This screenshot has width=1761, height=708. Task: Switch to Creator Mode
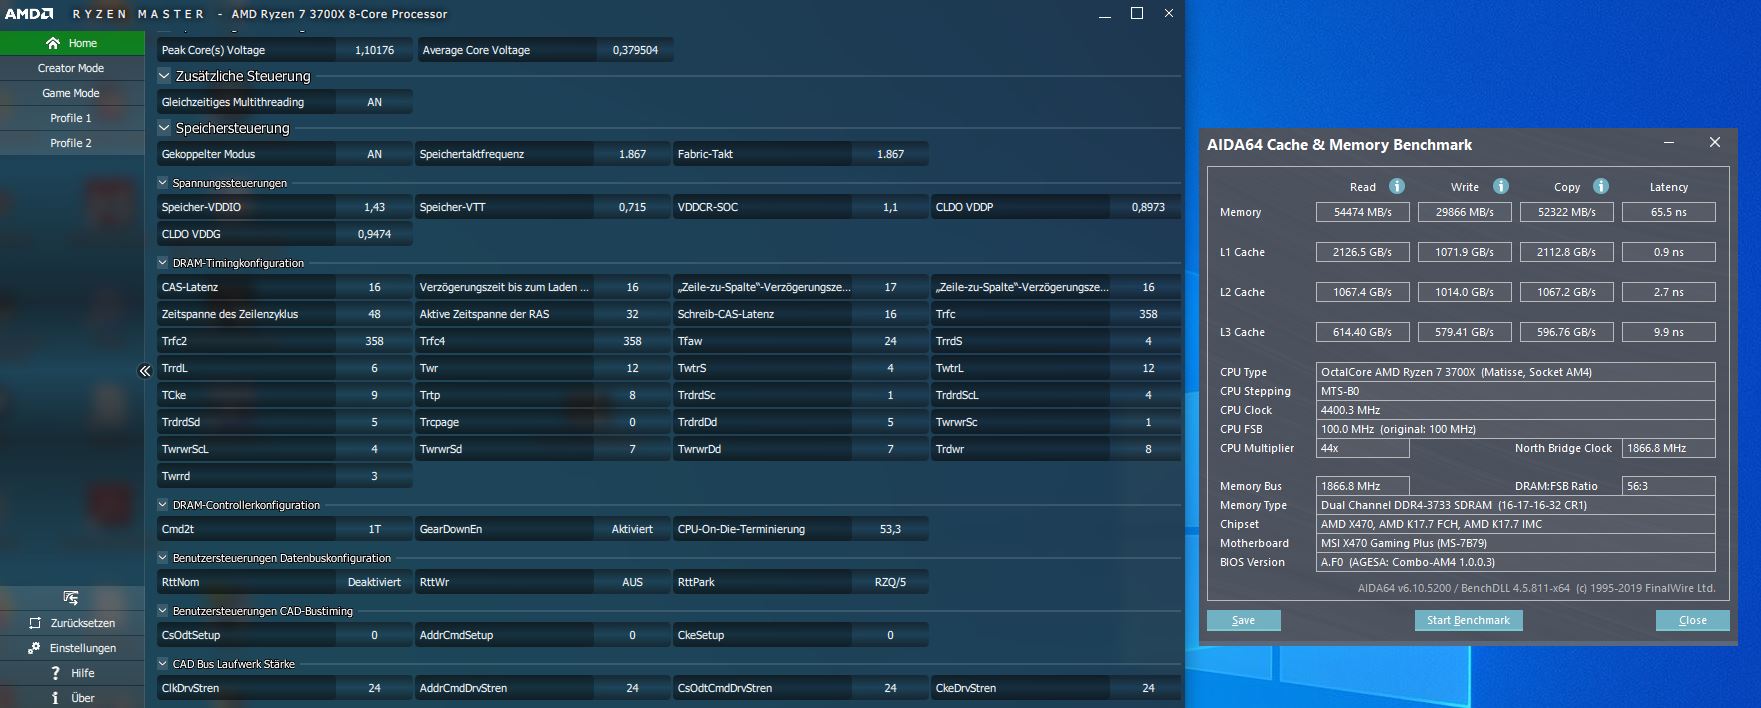71,68
